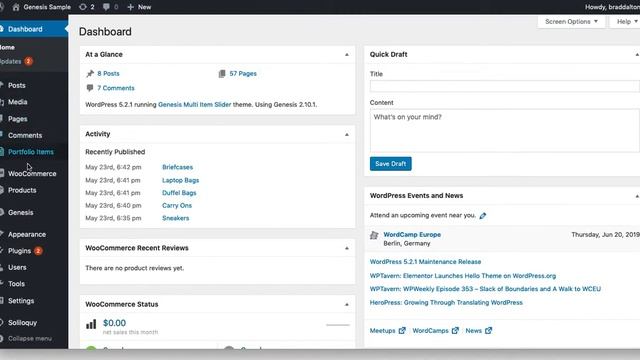Open the 7 Comments link

(x=116, y=88)
